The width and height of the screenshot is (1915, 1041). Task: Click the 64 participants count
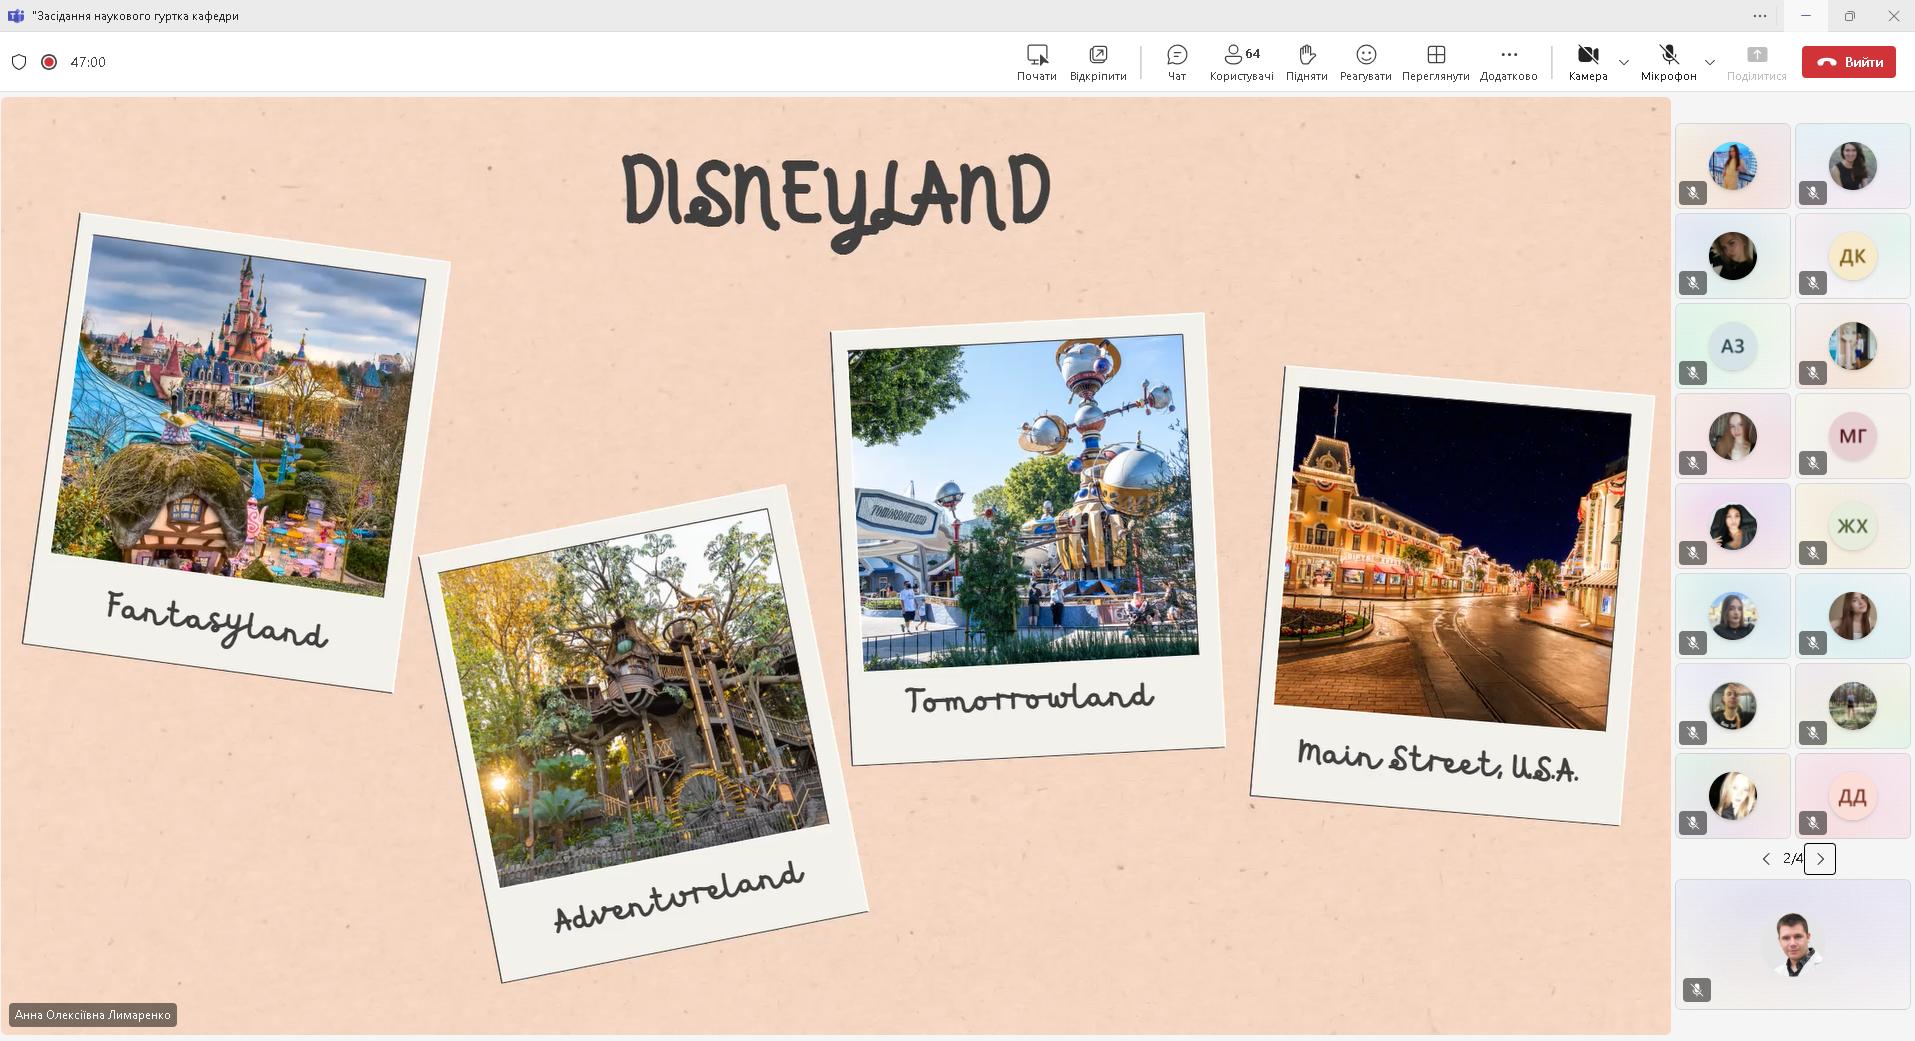point(1253,54)
